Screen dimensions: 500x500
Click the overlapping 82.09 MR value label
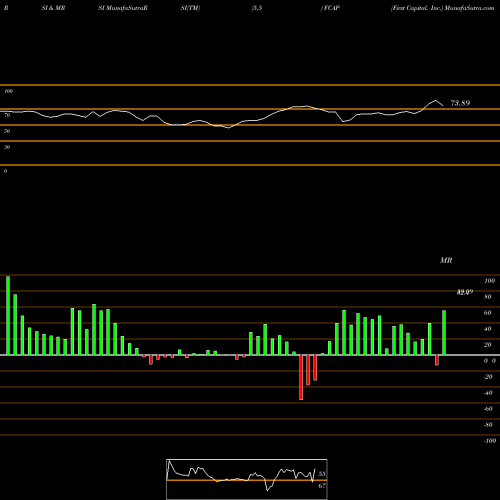click(465, 292)
